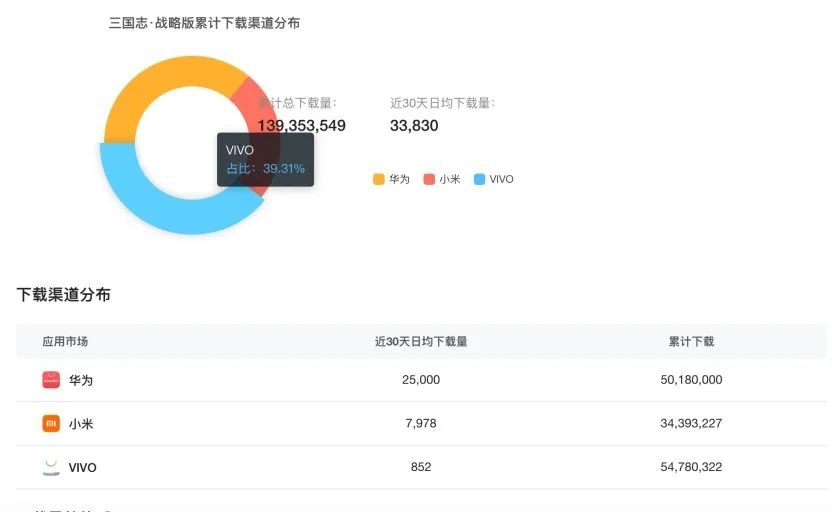Sort by 应用市场 column header
Viewport: 832px width, 512px height.
coord(65,341)
